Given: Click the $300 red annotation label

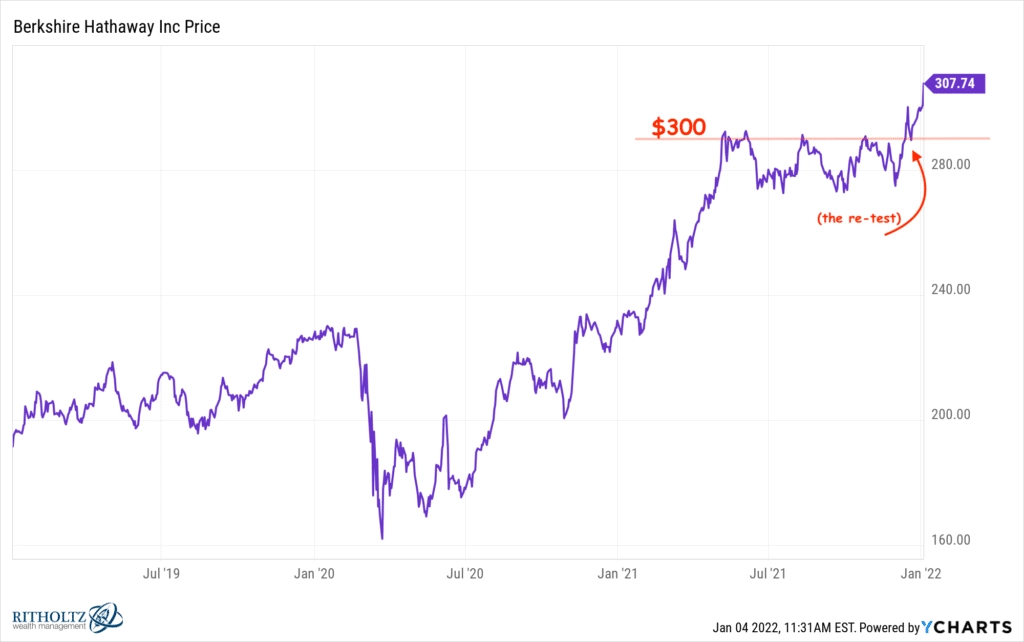Looking at the screenshot, I should pyautogui.click(x=679, y=127).
